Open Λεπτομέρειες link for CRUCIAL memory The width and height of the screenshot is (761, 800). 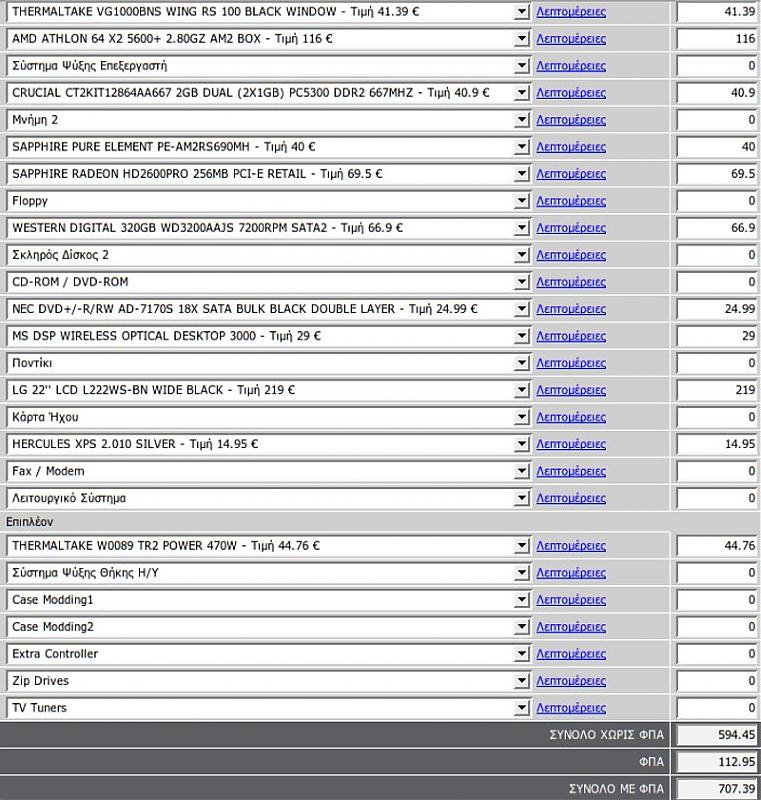tap(571, 93)
